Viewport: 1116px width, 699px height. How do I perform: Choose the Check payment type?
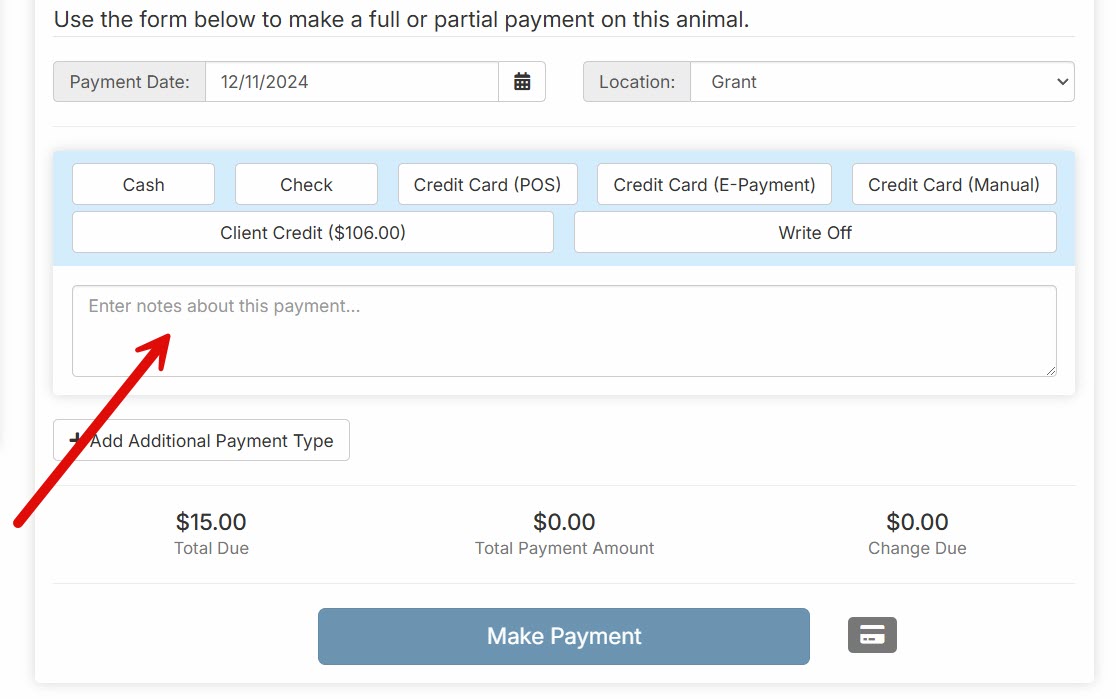pos(306,185)
